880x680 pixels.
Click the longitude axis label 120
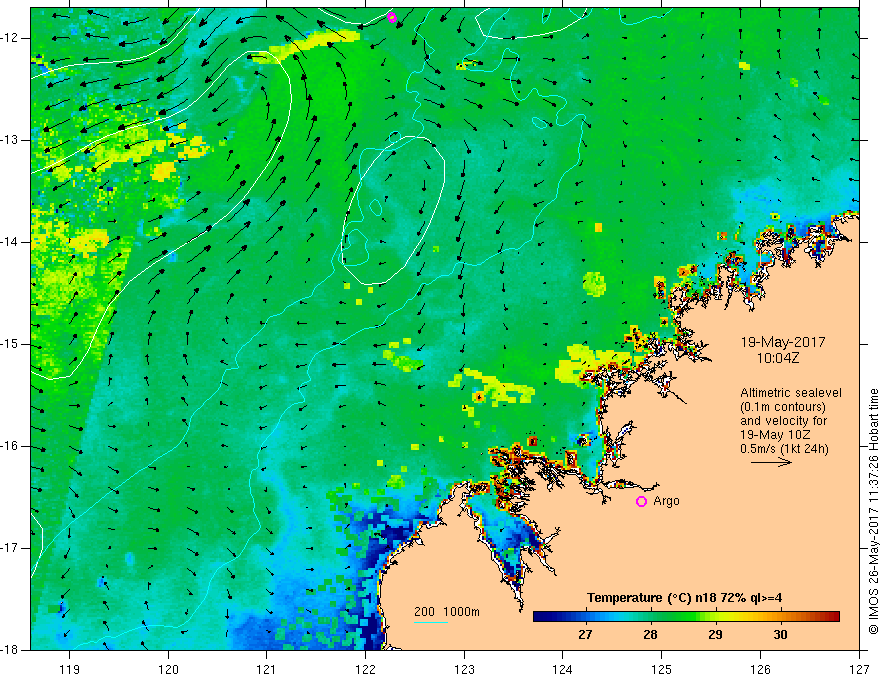coord(168,669)
